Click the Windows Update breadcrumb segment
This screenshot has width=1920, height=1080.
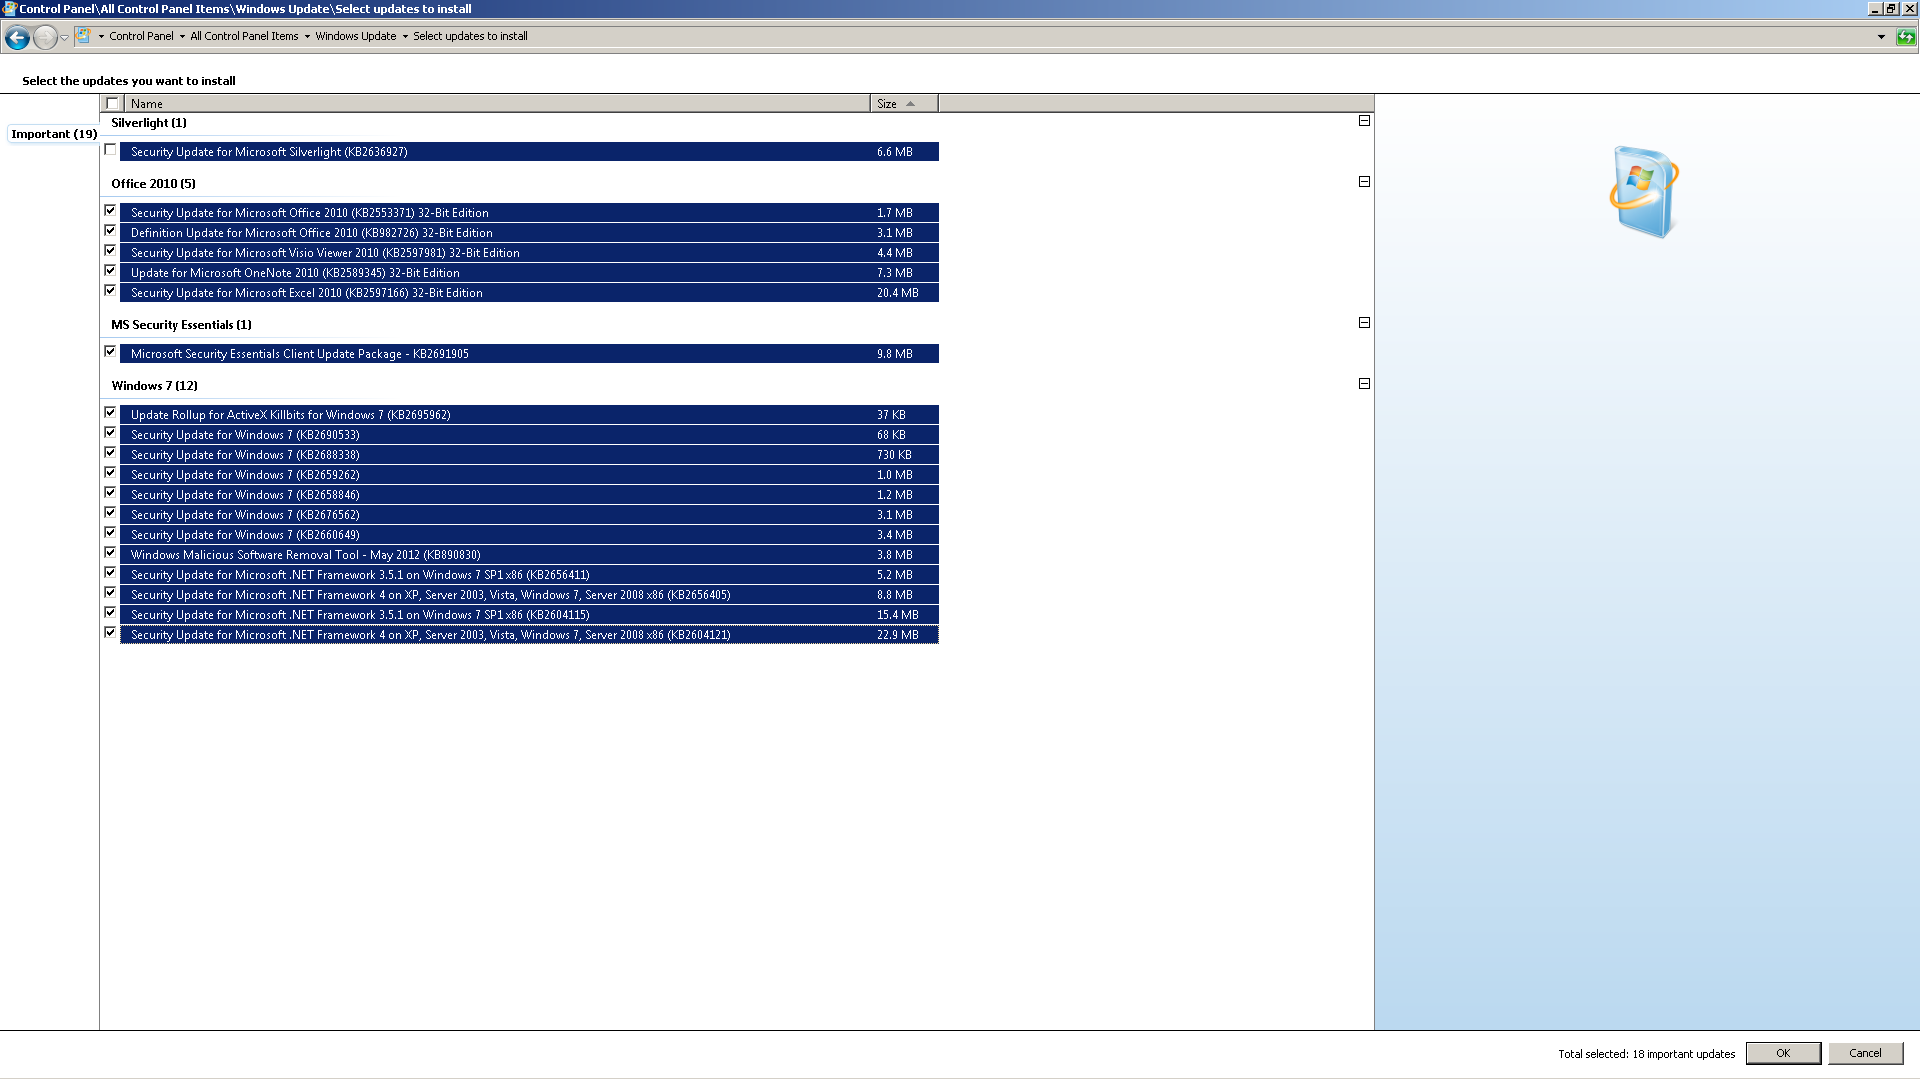point(355,36)
